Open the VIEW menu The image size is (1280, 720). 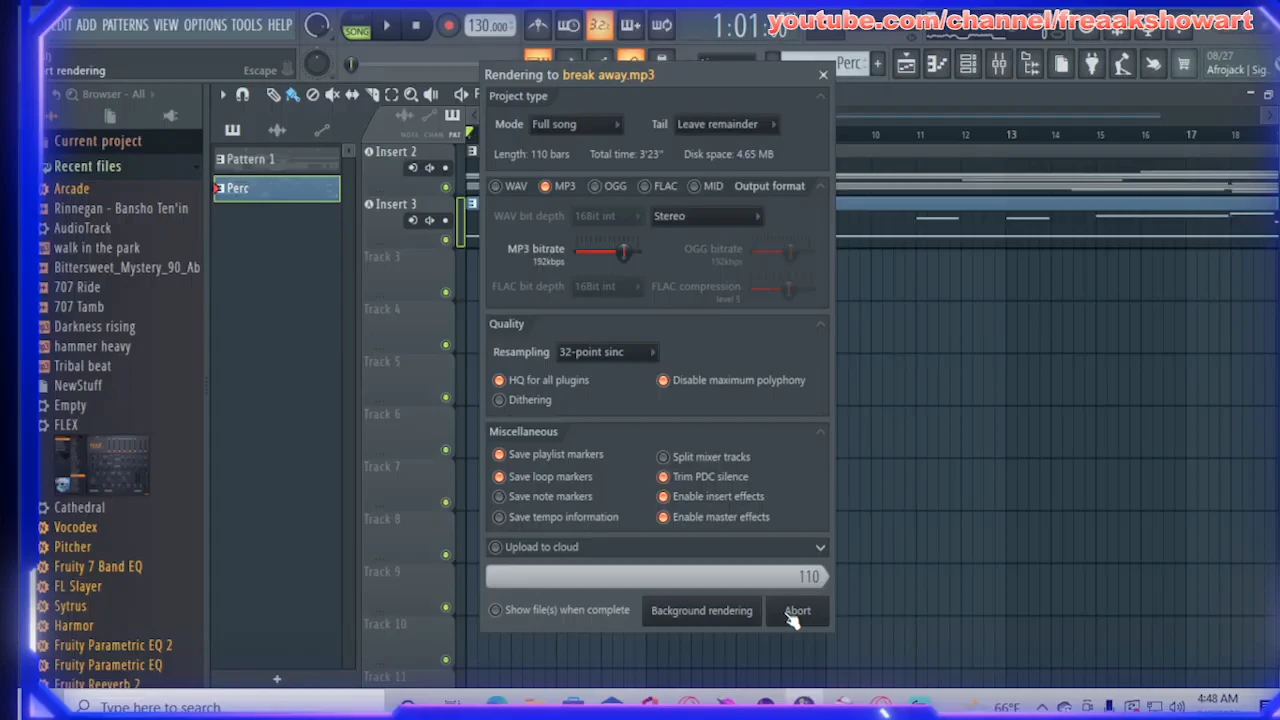point(166,25)
